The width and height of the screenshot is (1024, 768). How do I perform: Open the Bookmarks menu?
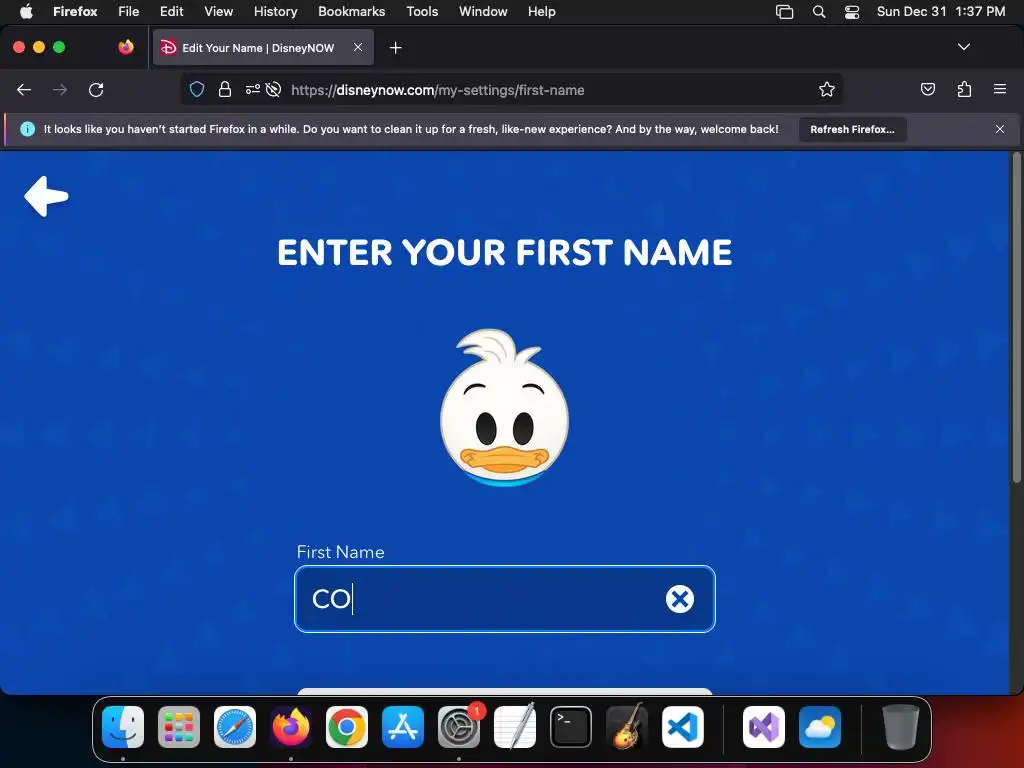click(351, 11)
